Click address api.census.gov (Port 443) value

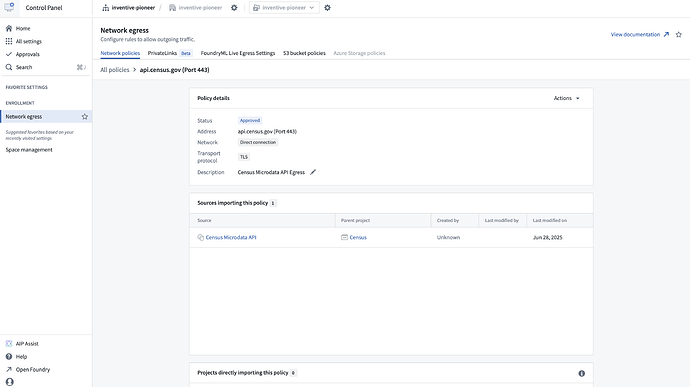click(x=267, y=131)
